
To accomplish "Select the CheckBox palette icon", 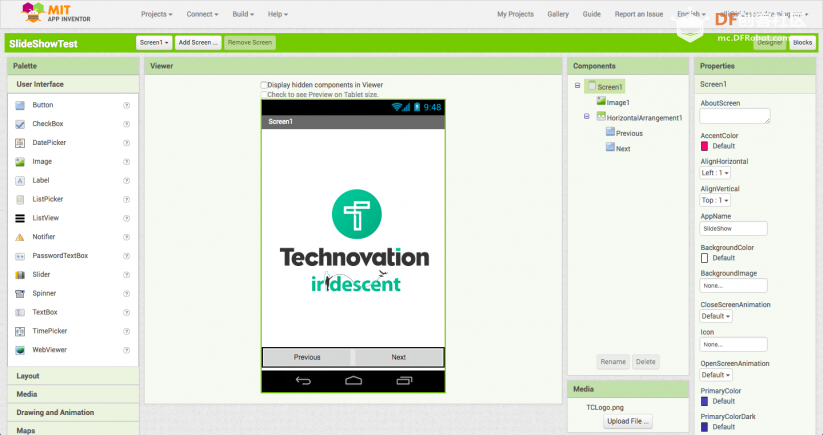I will pyautogui.click(x=20, y=124).
